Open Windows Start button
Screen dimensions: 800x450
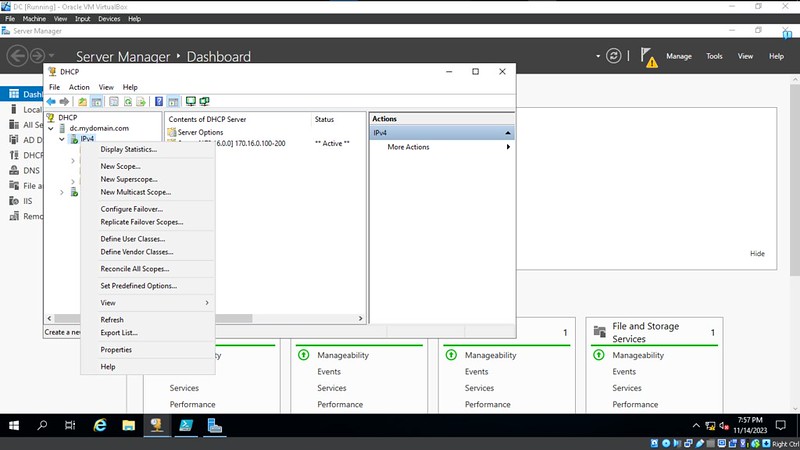coord(14,426)
